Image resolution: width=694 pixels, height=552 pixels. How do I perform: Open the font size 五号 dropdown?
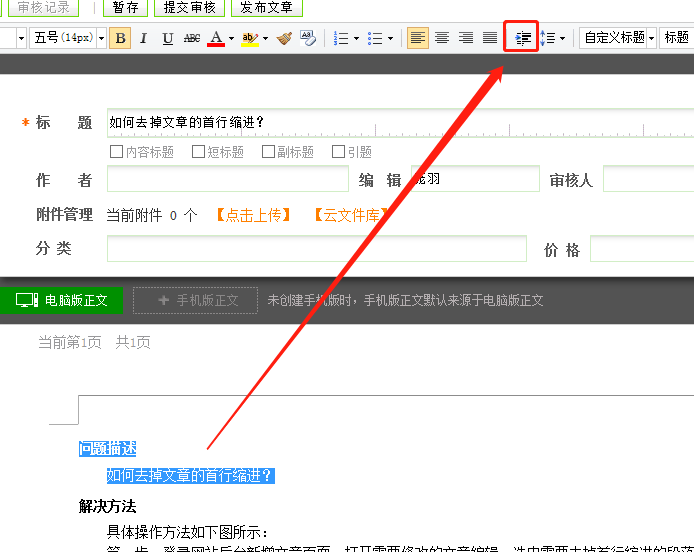(101, 39)
